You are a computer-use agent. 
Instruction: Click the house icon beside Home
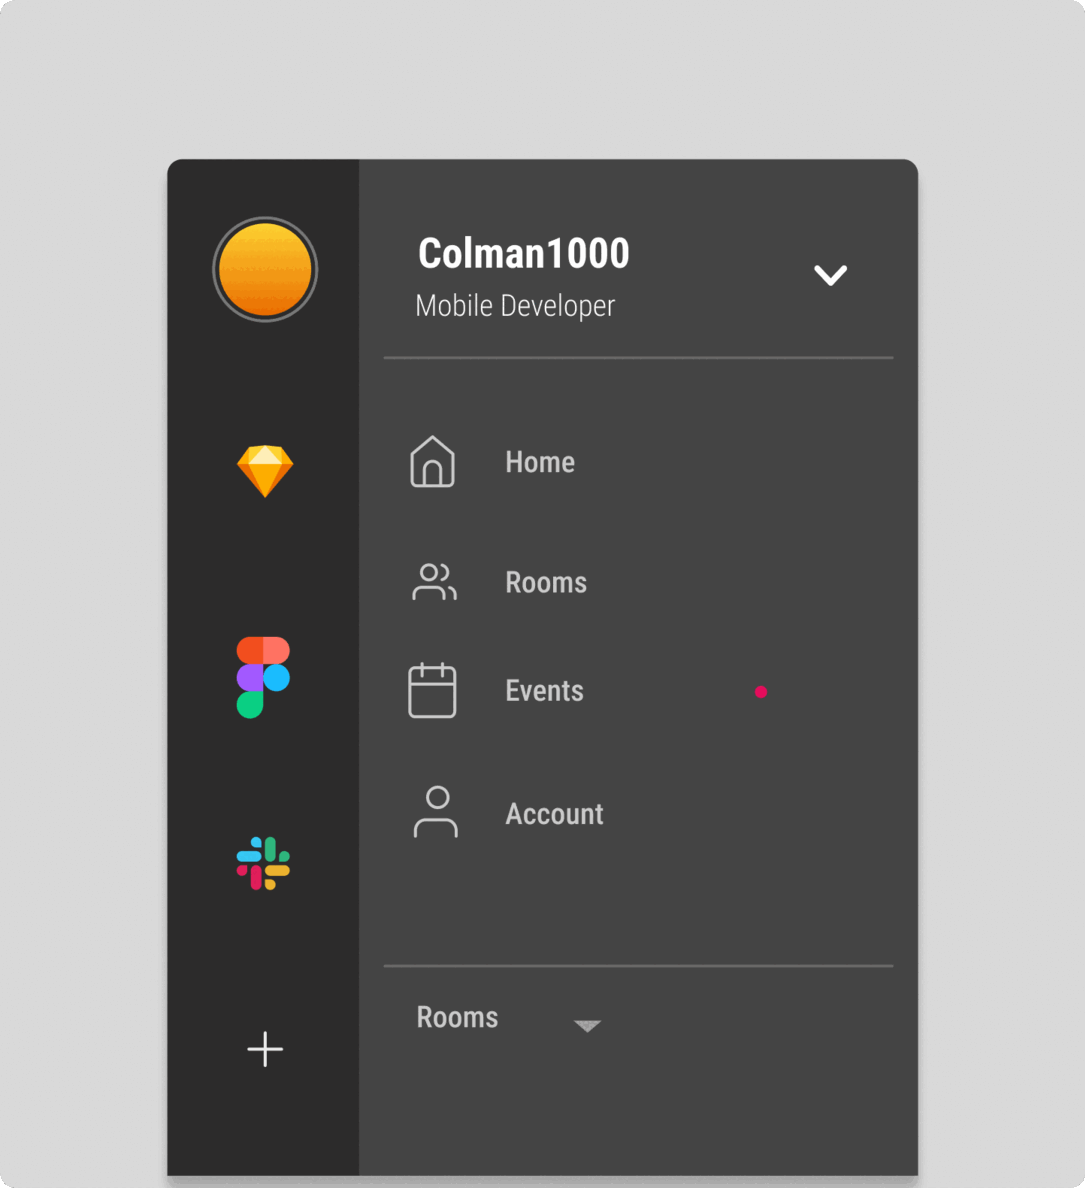(433, 462)
